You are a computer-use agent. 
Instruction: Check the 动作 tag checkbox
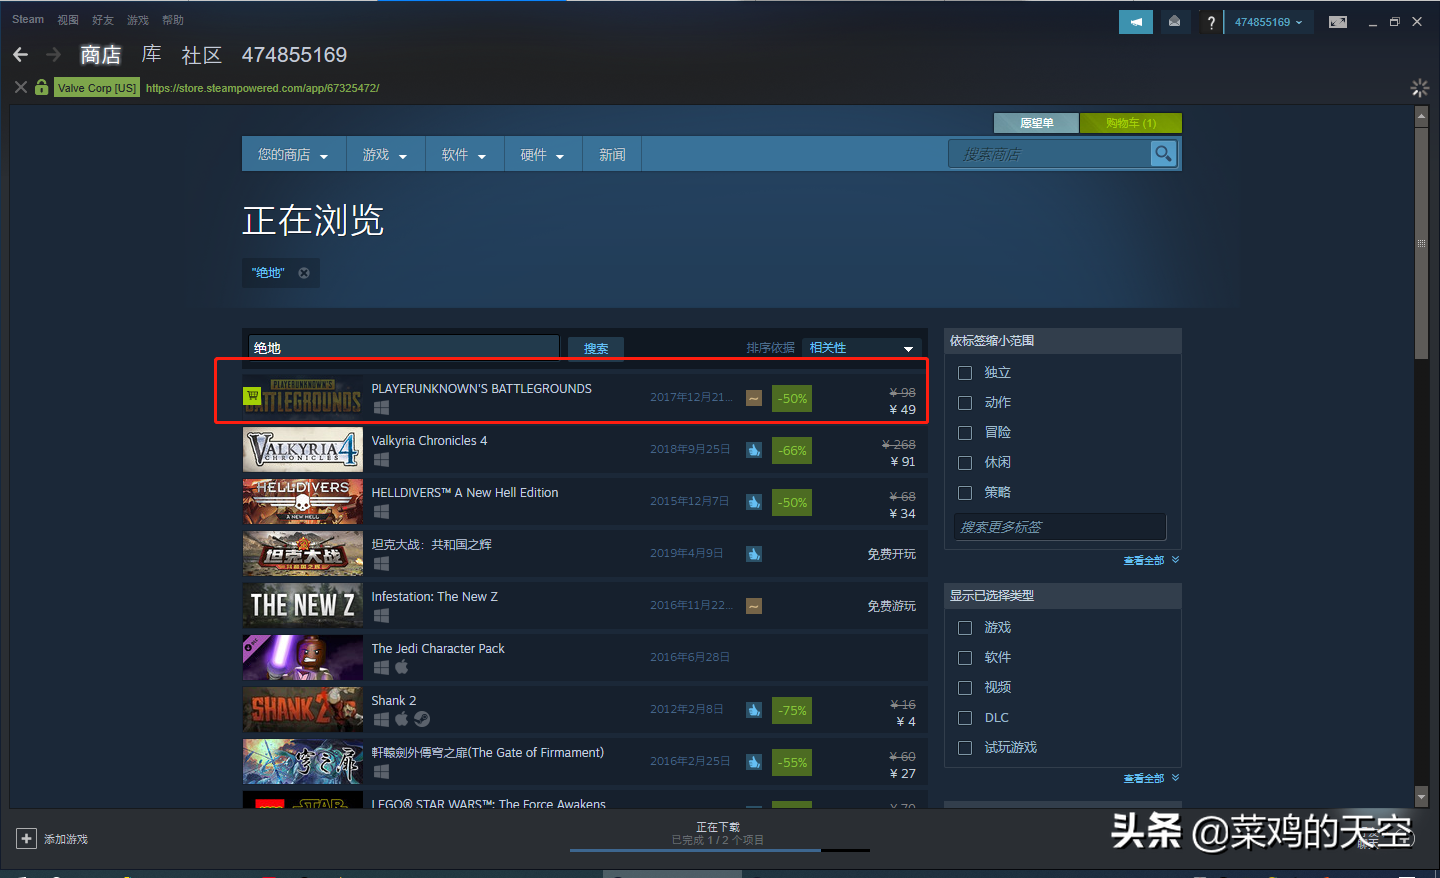click(965, 403)
